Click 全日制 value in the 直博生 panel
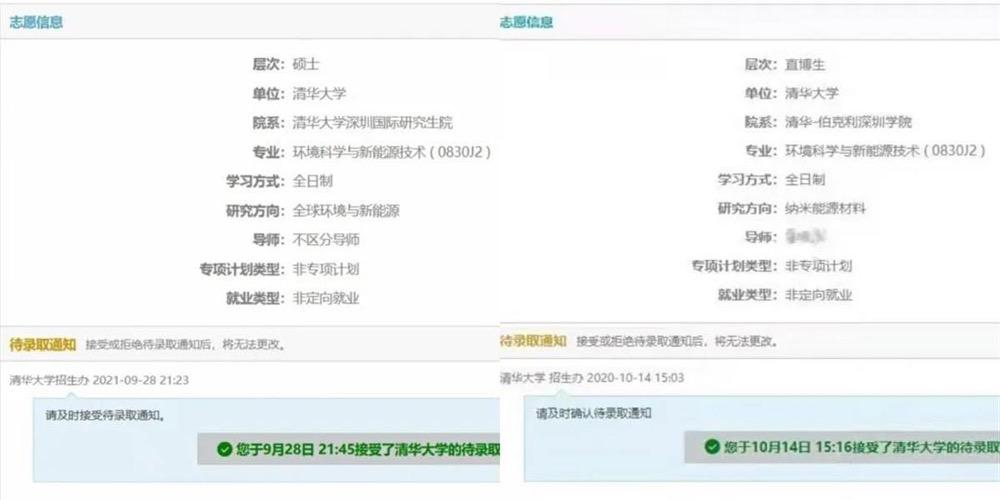Image resolution: width=1000 pixels, height=500 pixels. [805, 180]
